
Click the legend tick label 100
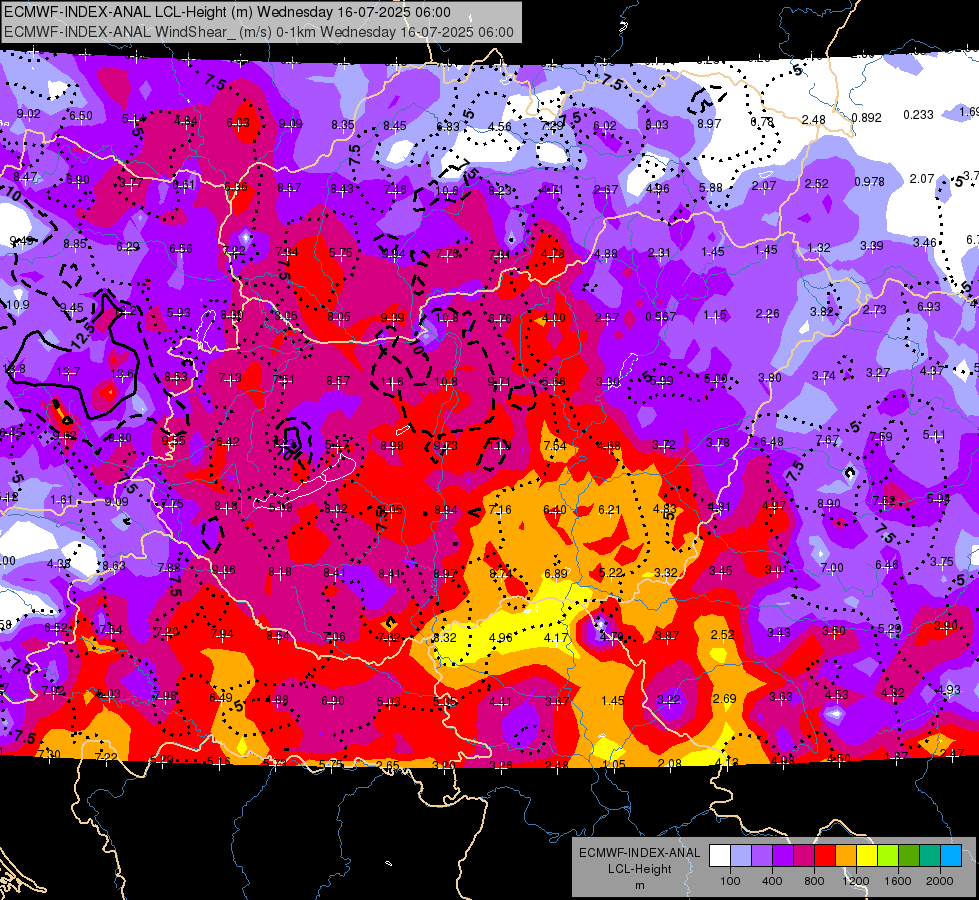coord(730,881)
